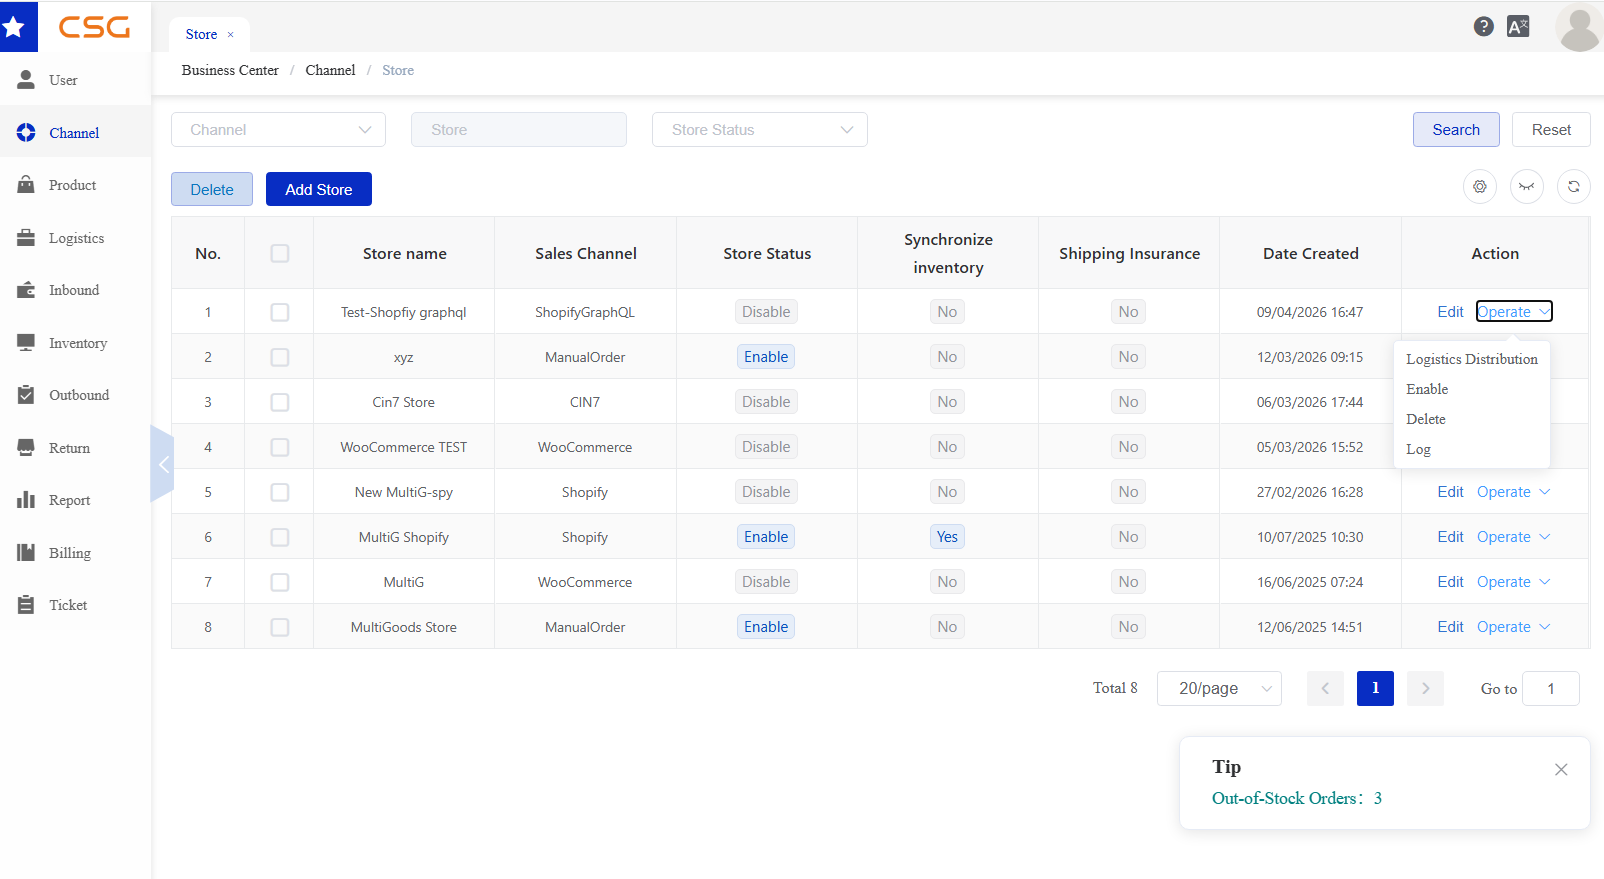Viewport: 1604px width, 879px height.
Task: Expand Operate menu for MultiGoods Store
Action: pyautogui.click(x=1514, y=627)
